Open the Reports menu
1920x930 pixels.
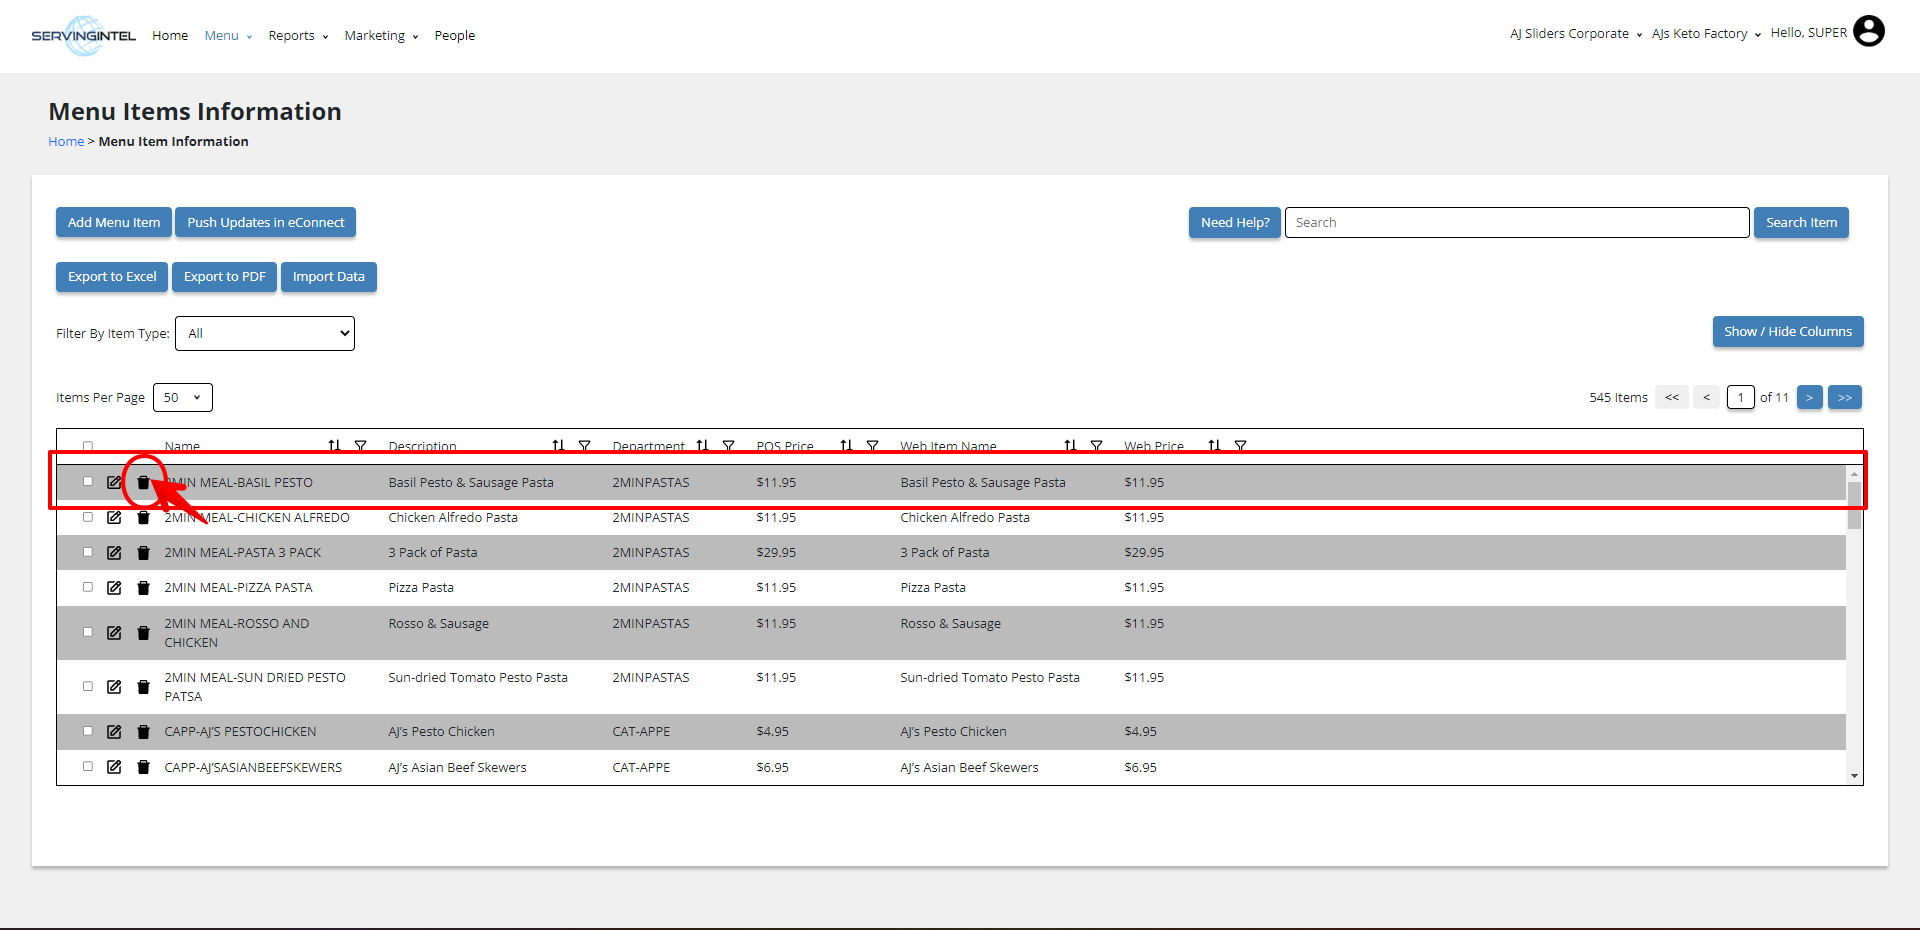pos(298,36)
